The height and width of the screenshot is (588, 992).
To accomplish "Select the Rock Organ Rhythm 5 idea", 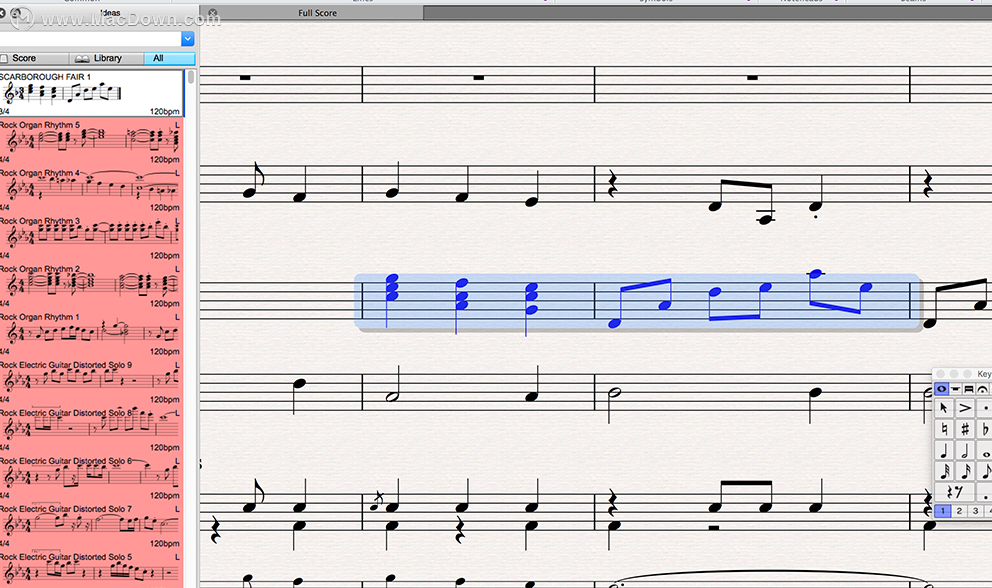I will click(91, 141).
